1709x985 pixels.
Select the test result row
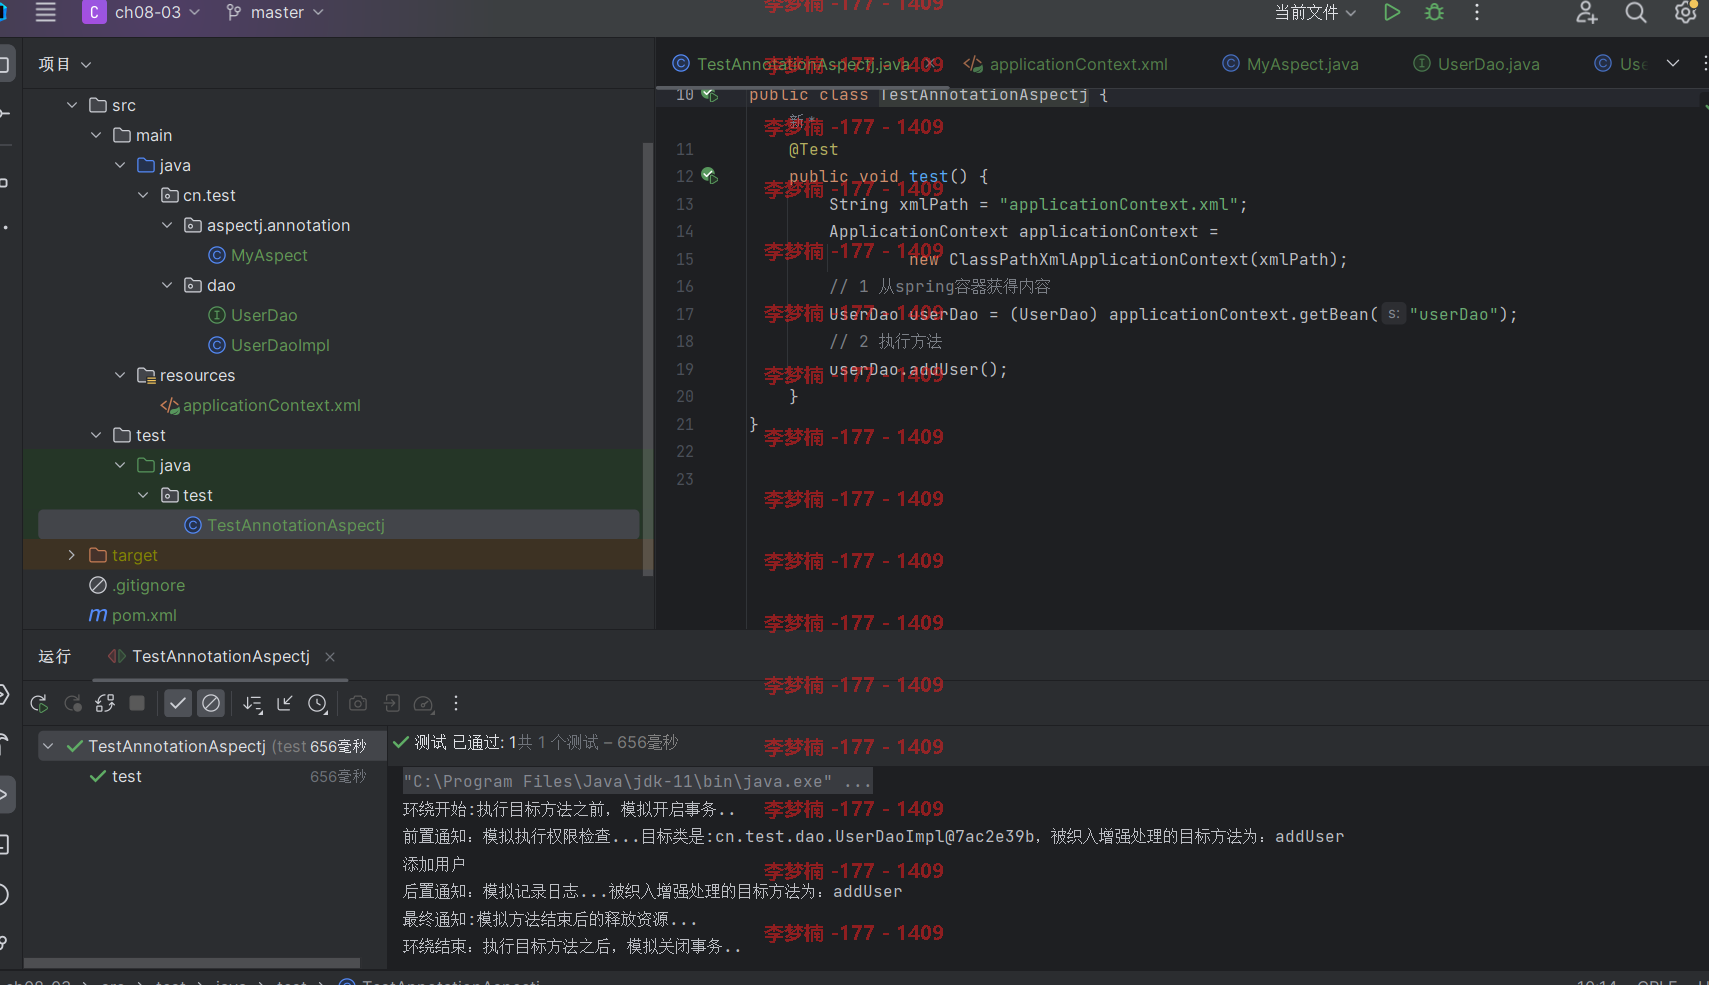coord(212,776)
